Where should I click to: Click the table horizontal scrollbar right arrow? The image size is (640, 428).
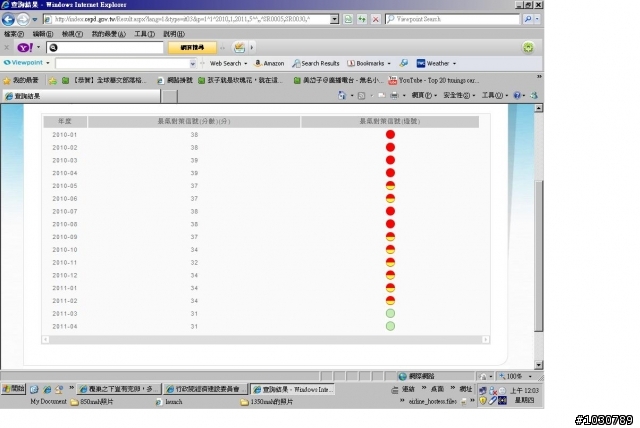tap(485, 339)
